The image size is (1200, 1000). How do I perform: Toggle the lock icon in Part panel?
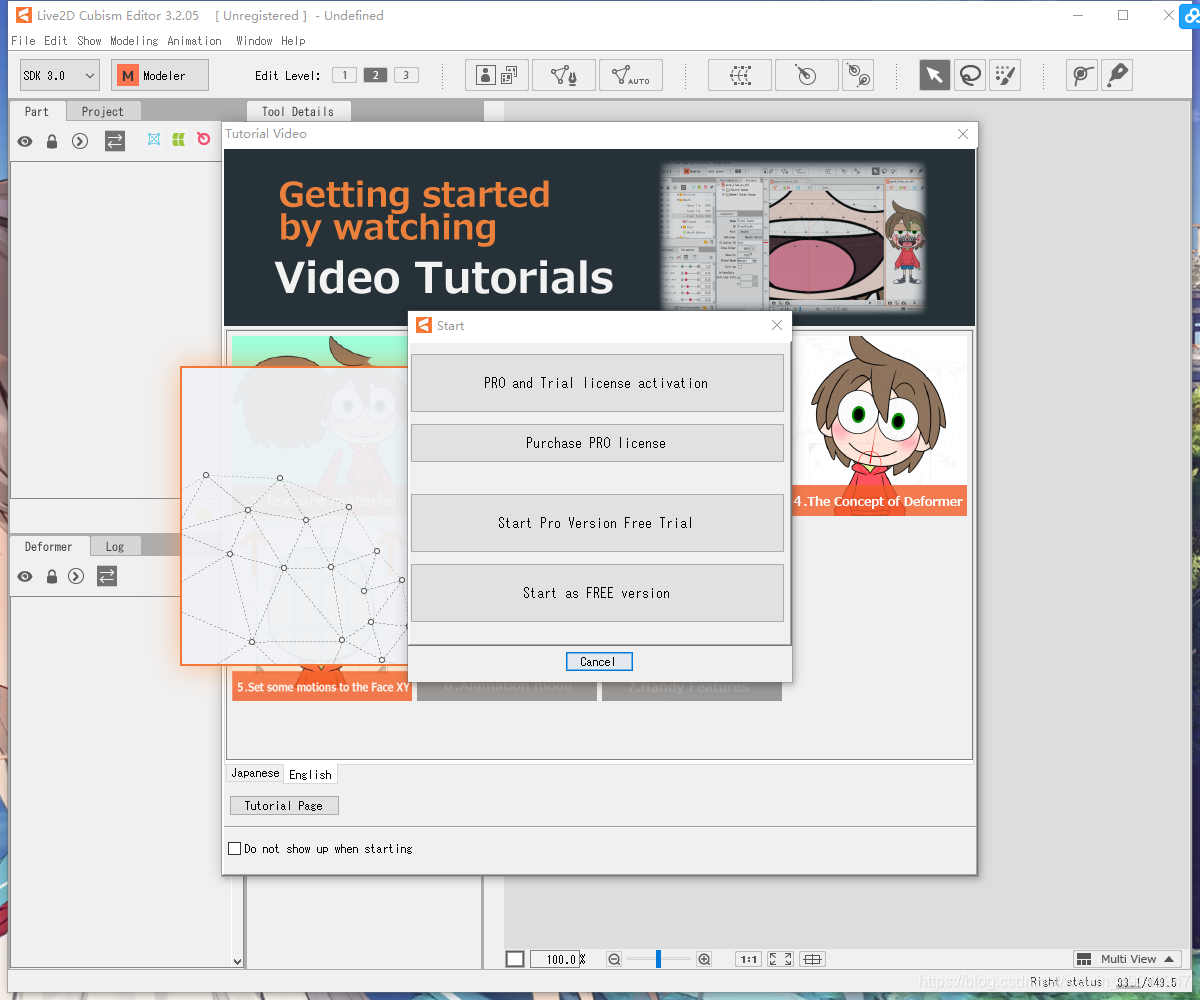[x=52, y=141]
